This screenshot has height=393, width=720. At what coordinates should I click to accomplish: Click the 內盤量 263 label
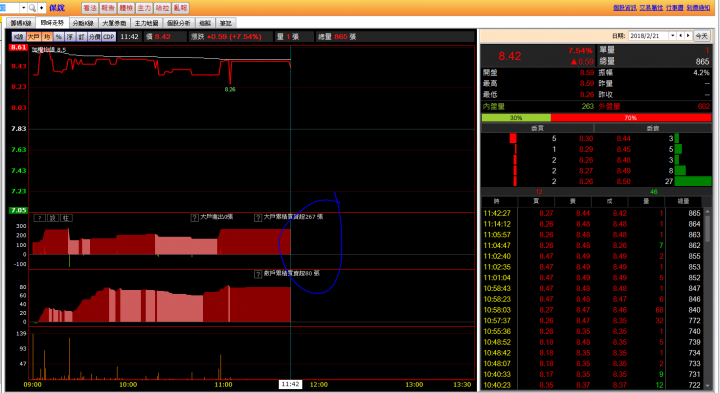[x=538, y=106]
